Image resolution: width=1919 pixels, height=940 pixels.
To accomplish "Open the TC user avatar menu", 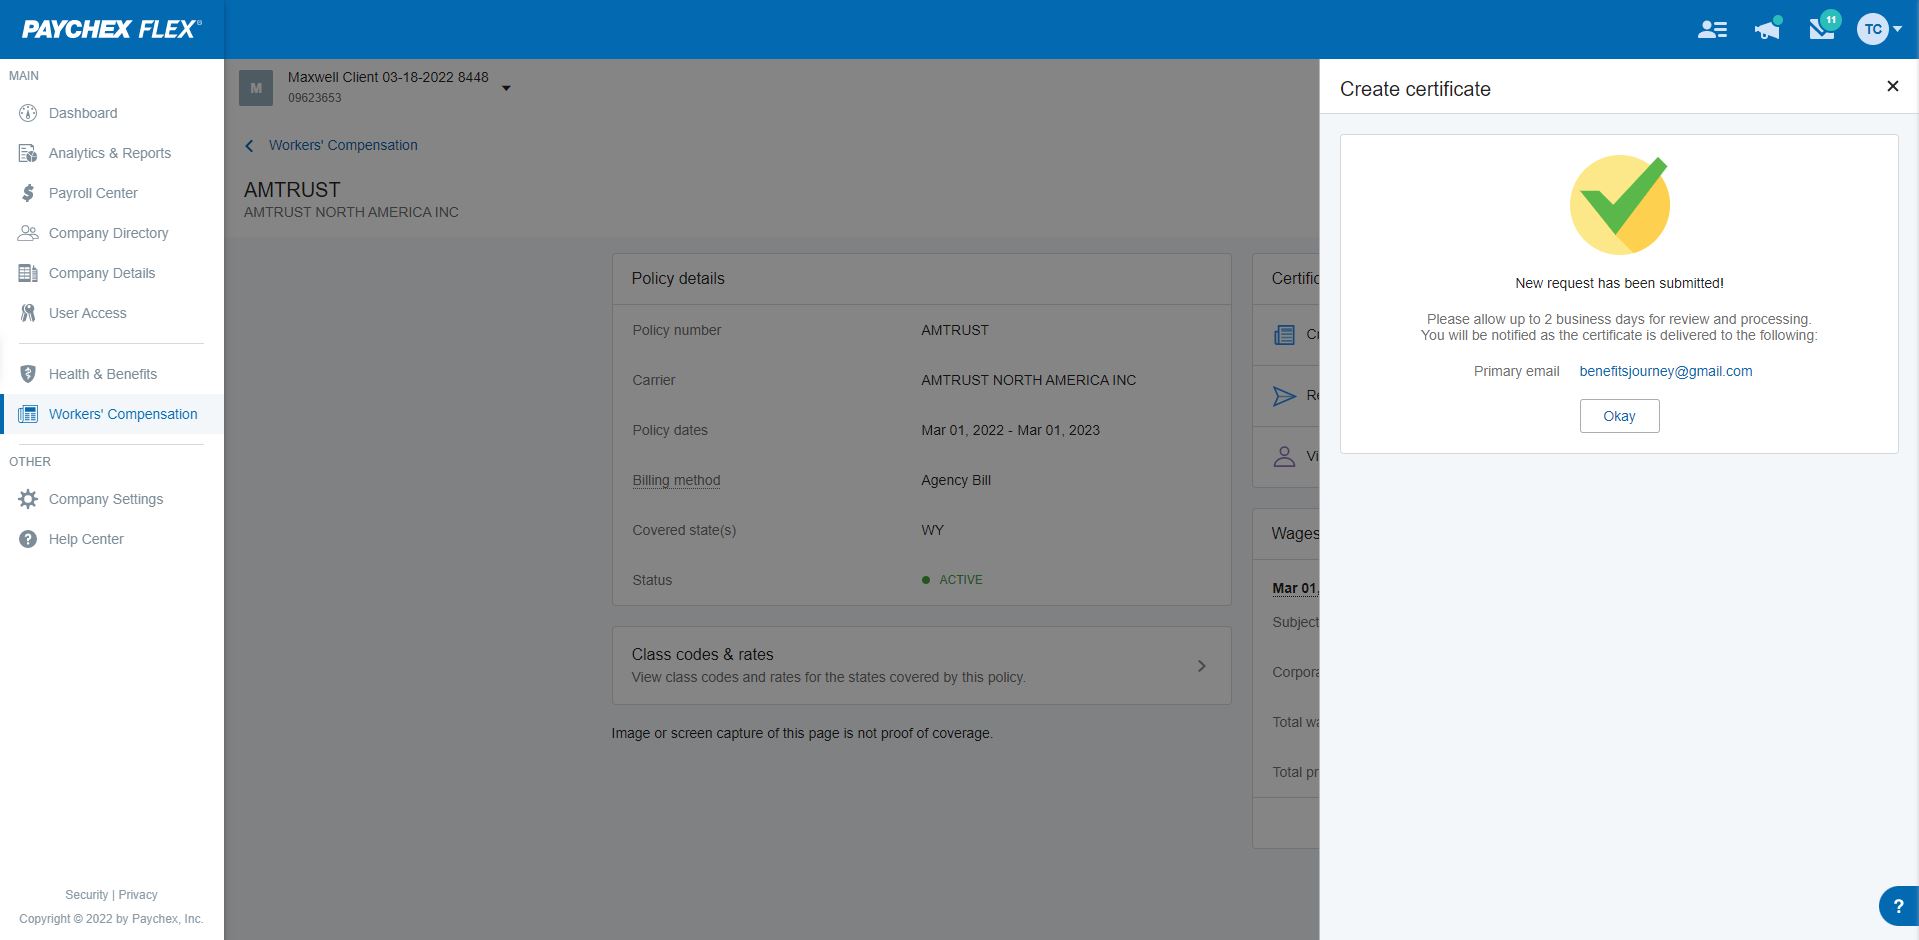I will point(1879,29).
